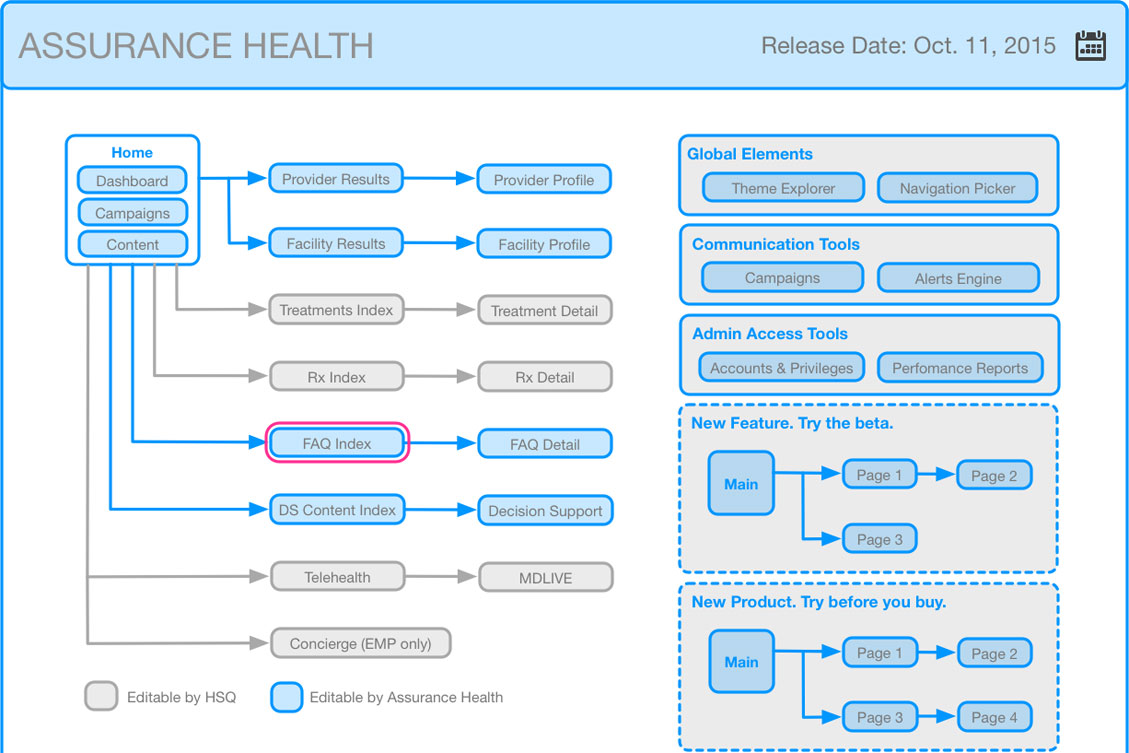This screenshot has height=753, width=1129.
Task: Select Page 1 in the New Product box
Action: pyautogui.click(x=880, y=653)
